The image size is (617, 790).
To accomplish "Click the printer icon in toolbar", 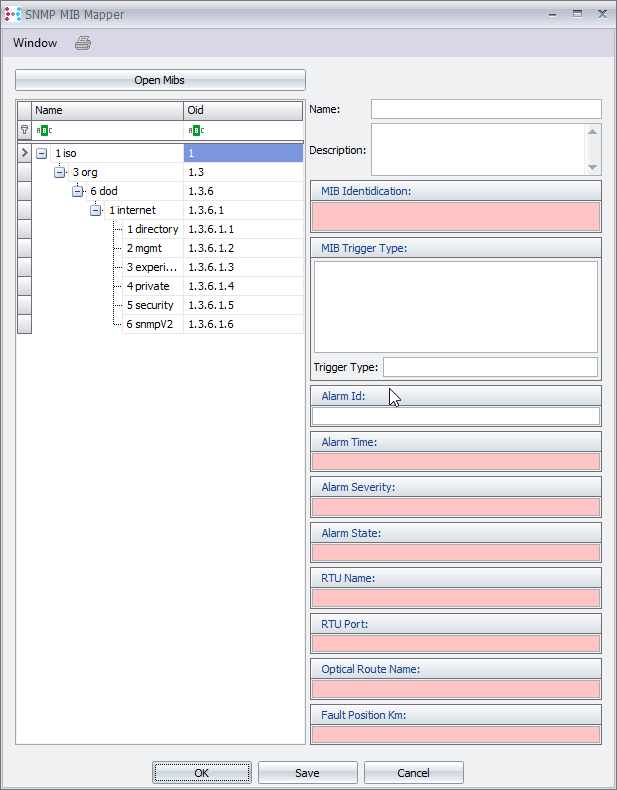I will coord(83,43).
